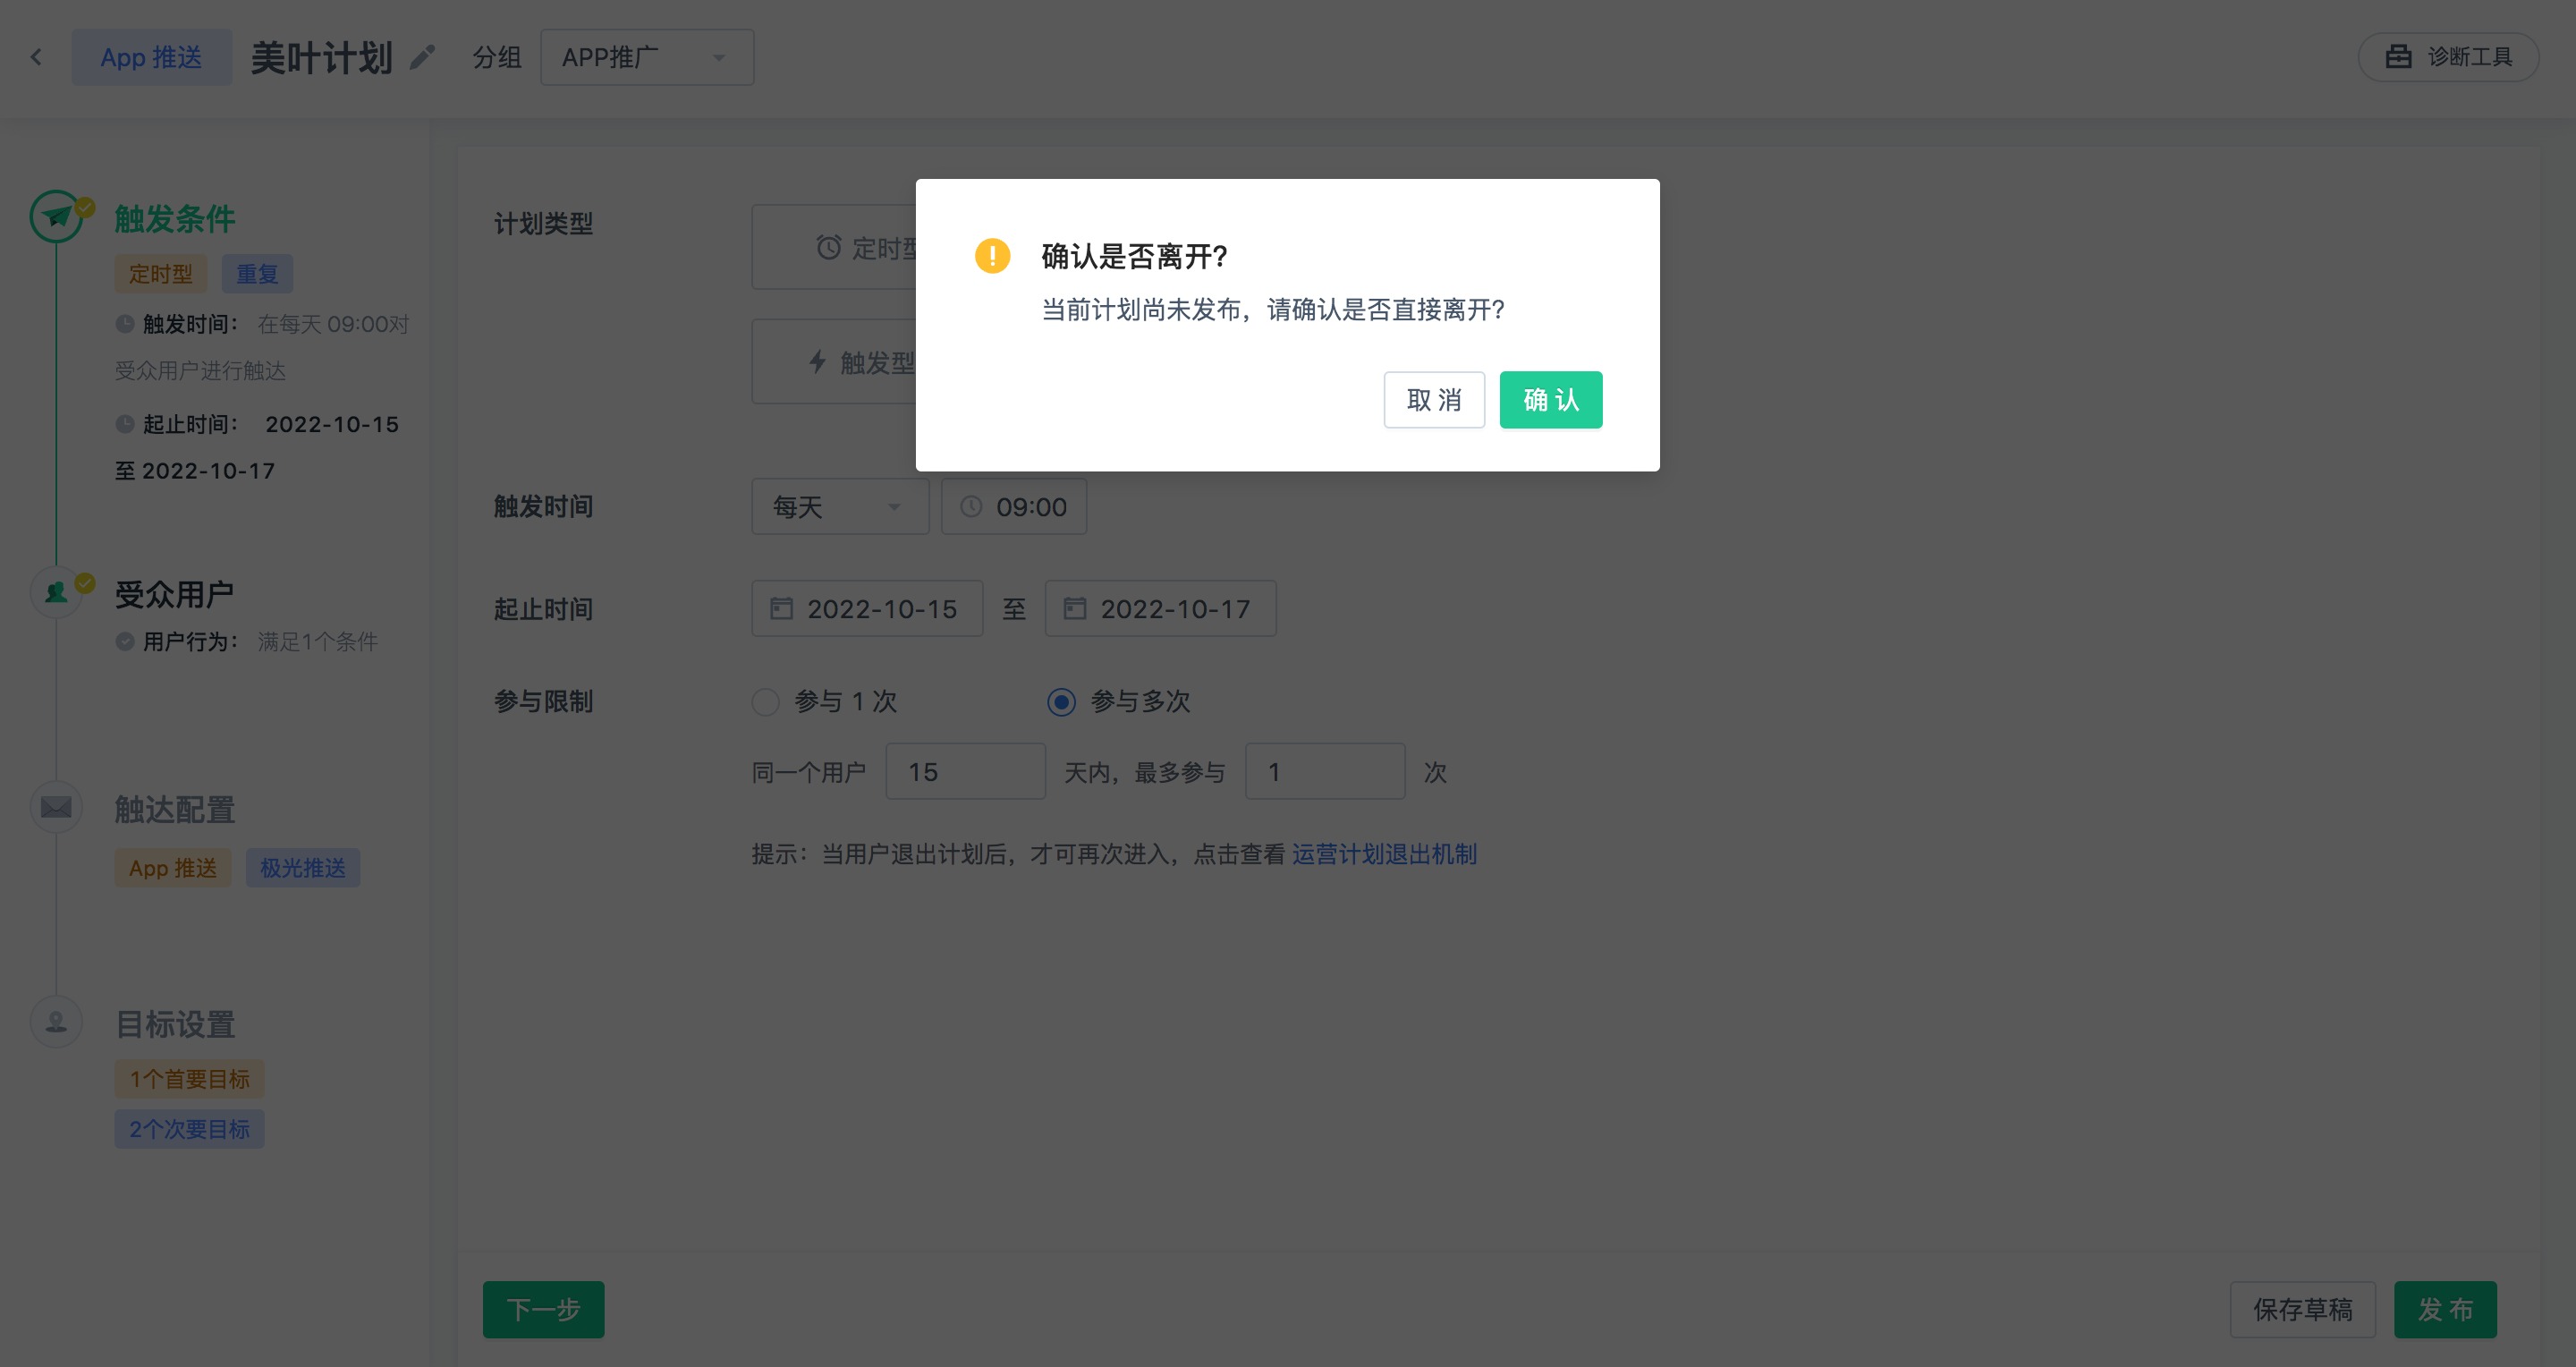Click the 2个次要目标 tag
The height and width of the screenshot is (1367, 2576).
pyautogui.click(x=189, y=1129)
